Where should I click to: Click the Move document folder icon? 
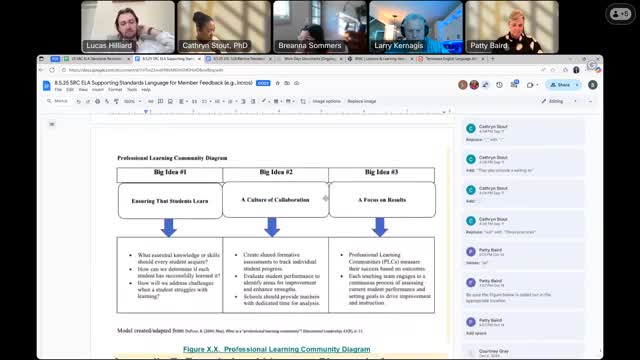pyautogui.click(x=287, y=83)
